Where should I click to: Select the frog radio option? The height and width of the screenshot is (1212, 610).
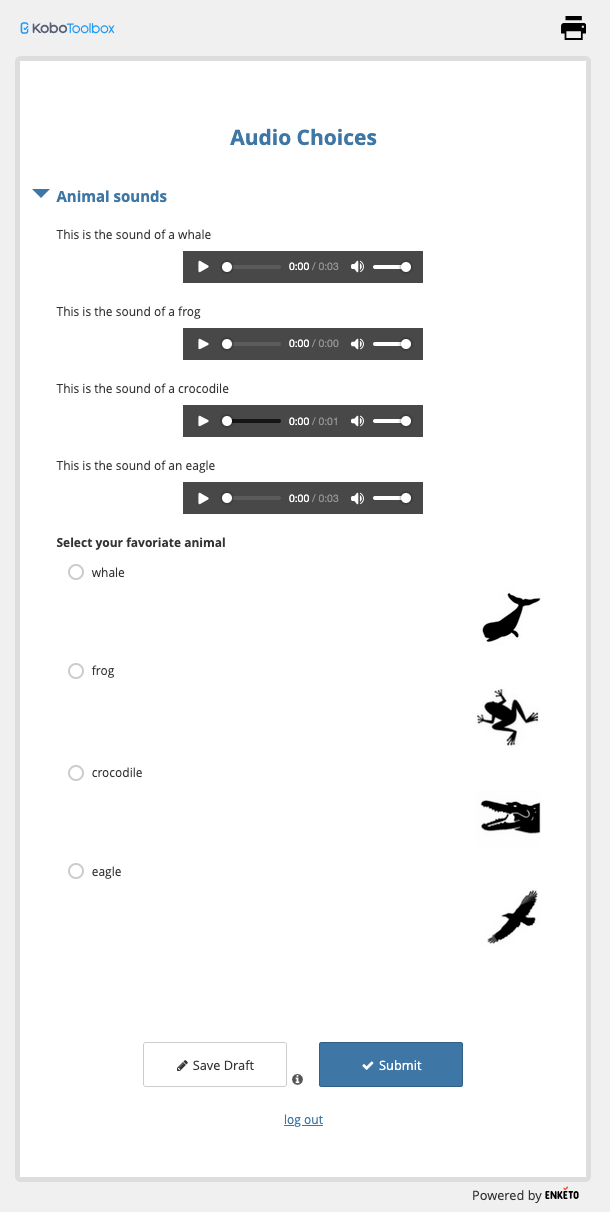tap(76, 670)
